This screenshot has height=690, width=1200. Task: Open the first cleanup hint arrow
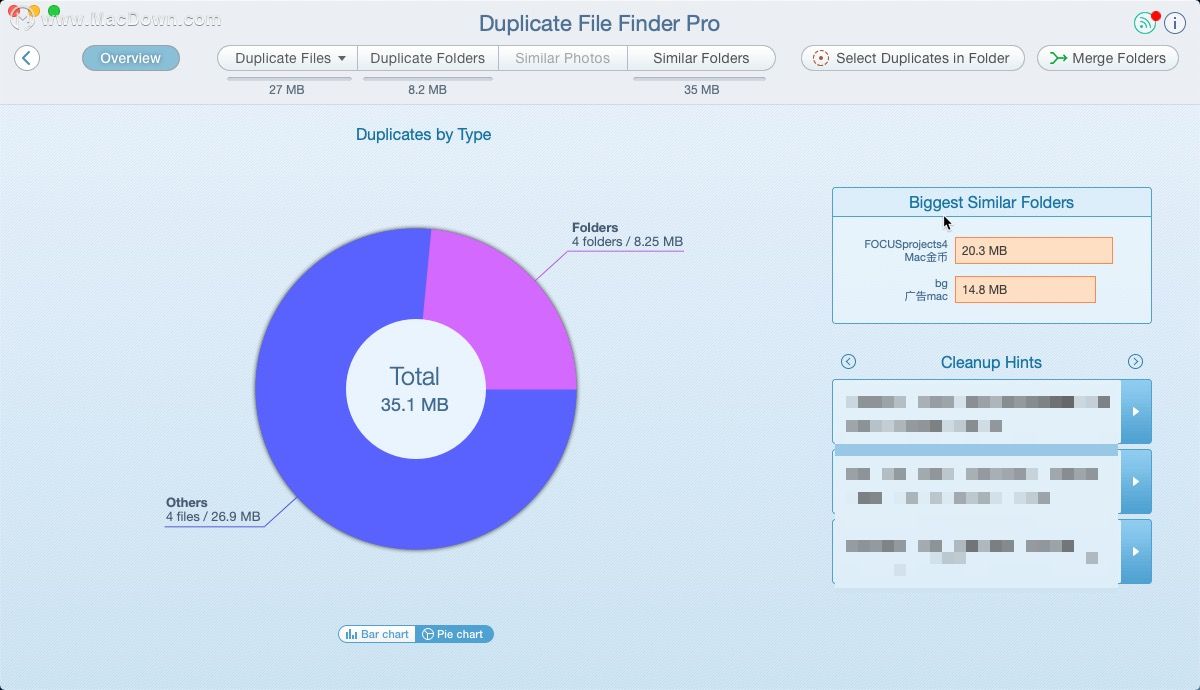pyautogui.click(x=1136, y=411)
